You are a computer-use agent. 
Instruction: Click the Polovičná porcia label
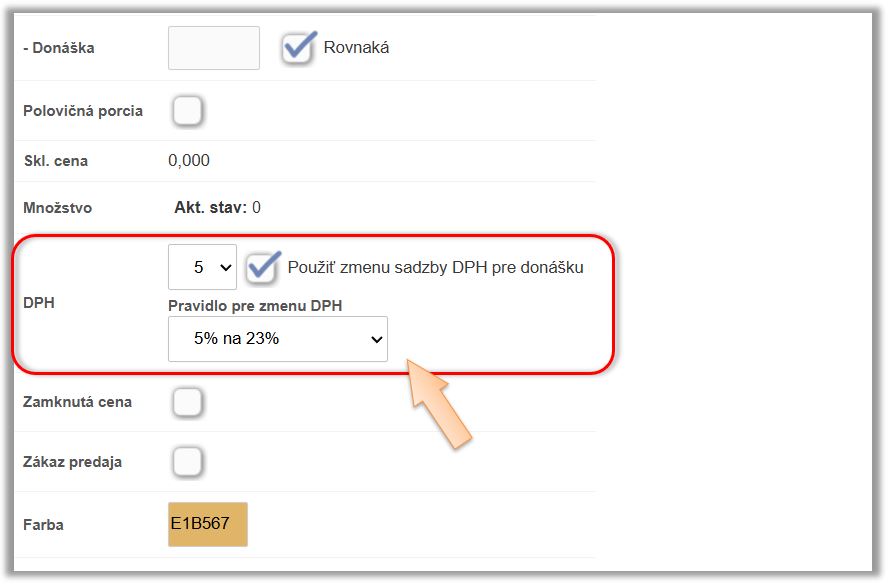[x=83, y=111]
